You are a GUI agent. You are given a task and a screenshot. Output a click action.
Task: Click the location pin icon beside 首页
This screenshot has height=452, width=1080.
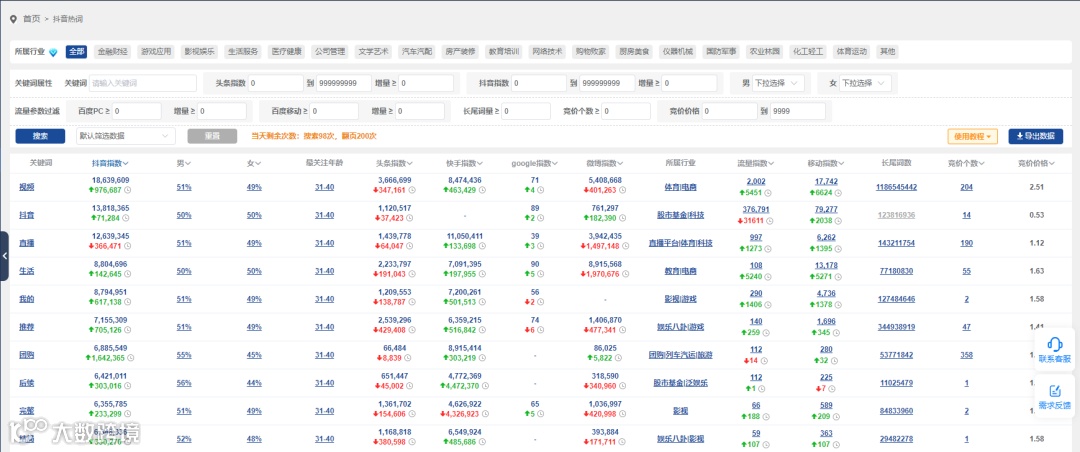[12, 19]
